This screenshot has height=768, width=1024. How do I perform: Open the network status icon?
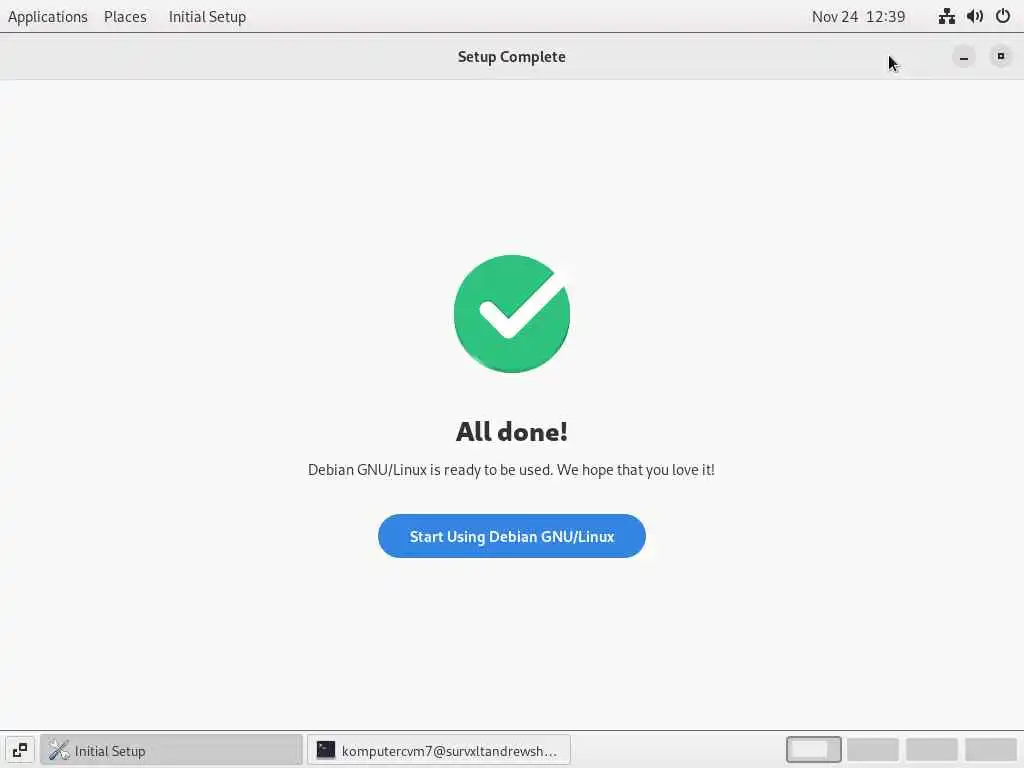(x=946, y=16)
